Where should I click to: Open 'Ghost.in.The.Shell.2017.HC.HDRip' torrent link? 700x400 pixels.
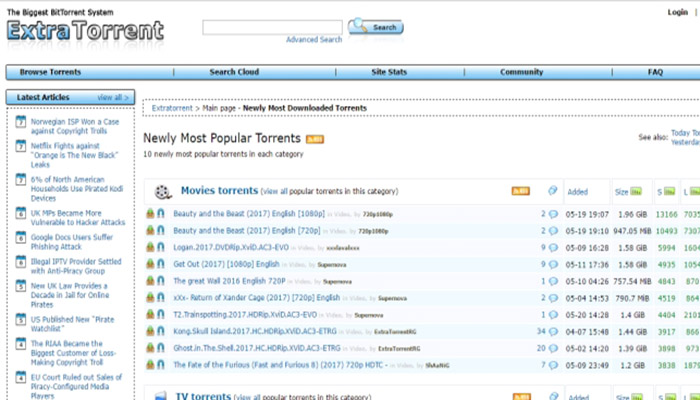click(x=257, y=348)
